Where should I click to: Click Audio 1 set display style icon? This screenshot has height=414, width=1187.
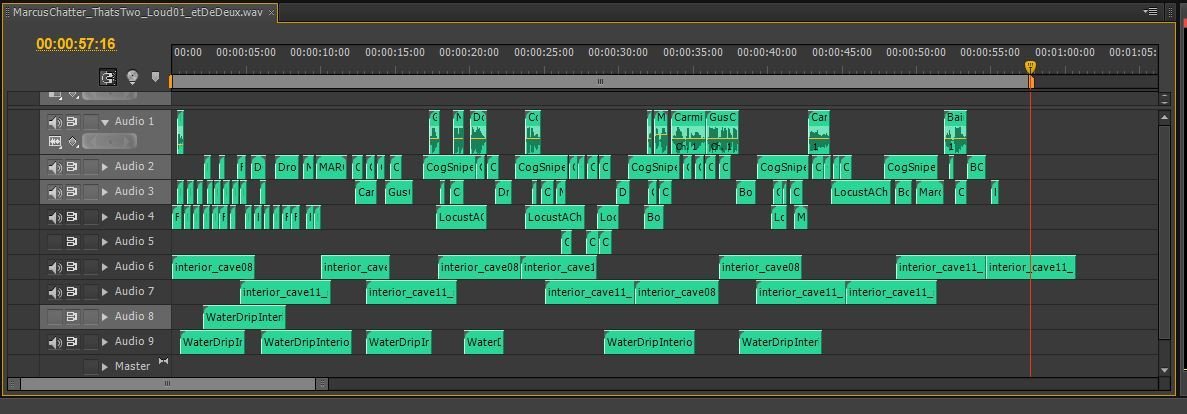pos(55,142)
